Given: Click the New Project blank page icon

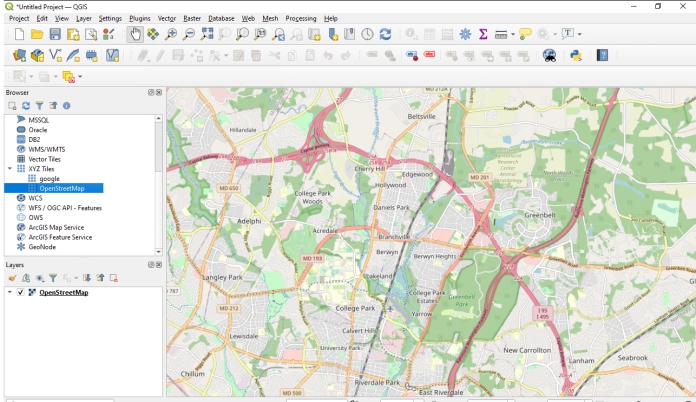Looking at the screenshot, I should 19,34.
